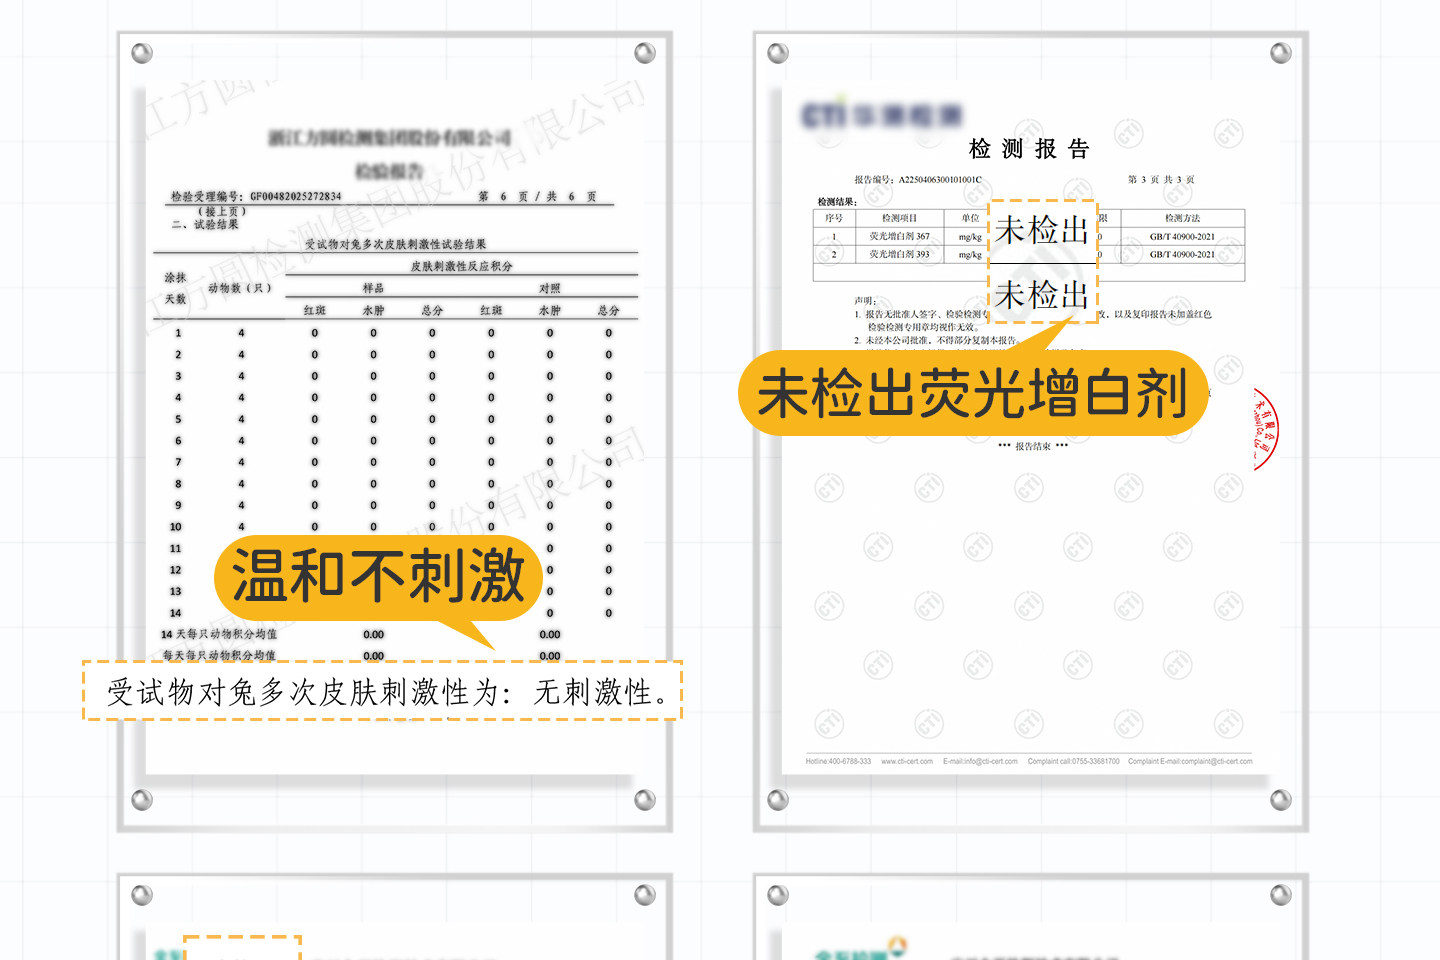Screen dimensions: 1440x960
Task: Click the 未检出荧光增白剂 callout label
Action: [x=973, y=393]
